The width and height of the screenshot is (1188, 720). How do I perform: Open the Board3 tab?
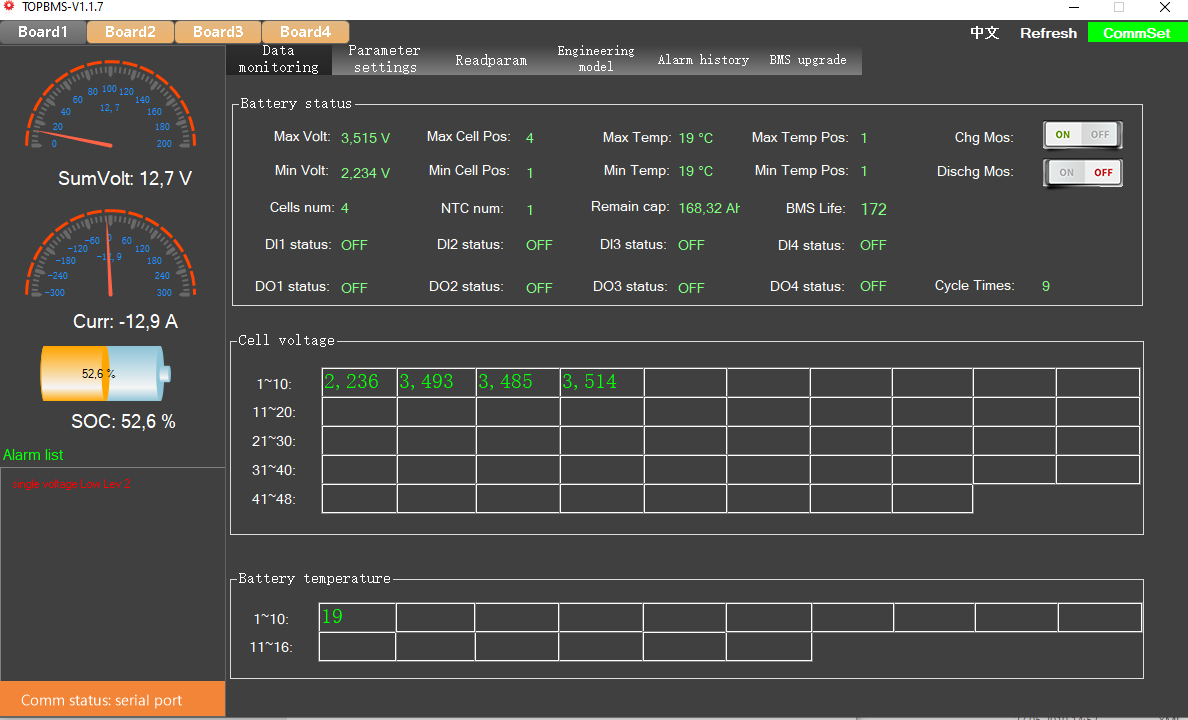(218, 32)
